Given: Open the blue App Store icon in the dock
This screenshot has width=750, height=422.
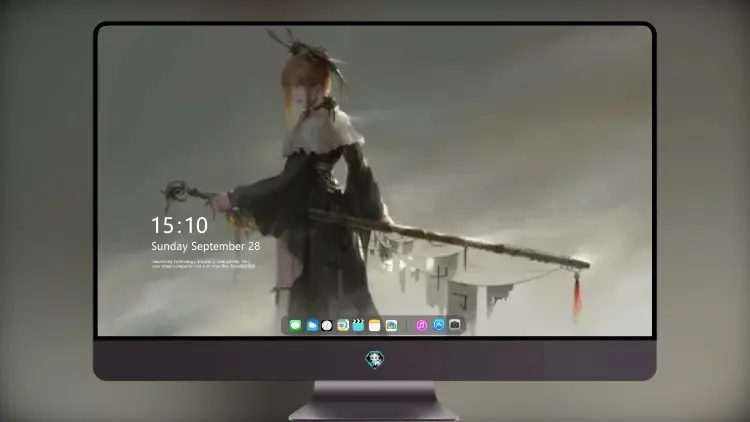Looking at the screenshot, I should (439, 325).
